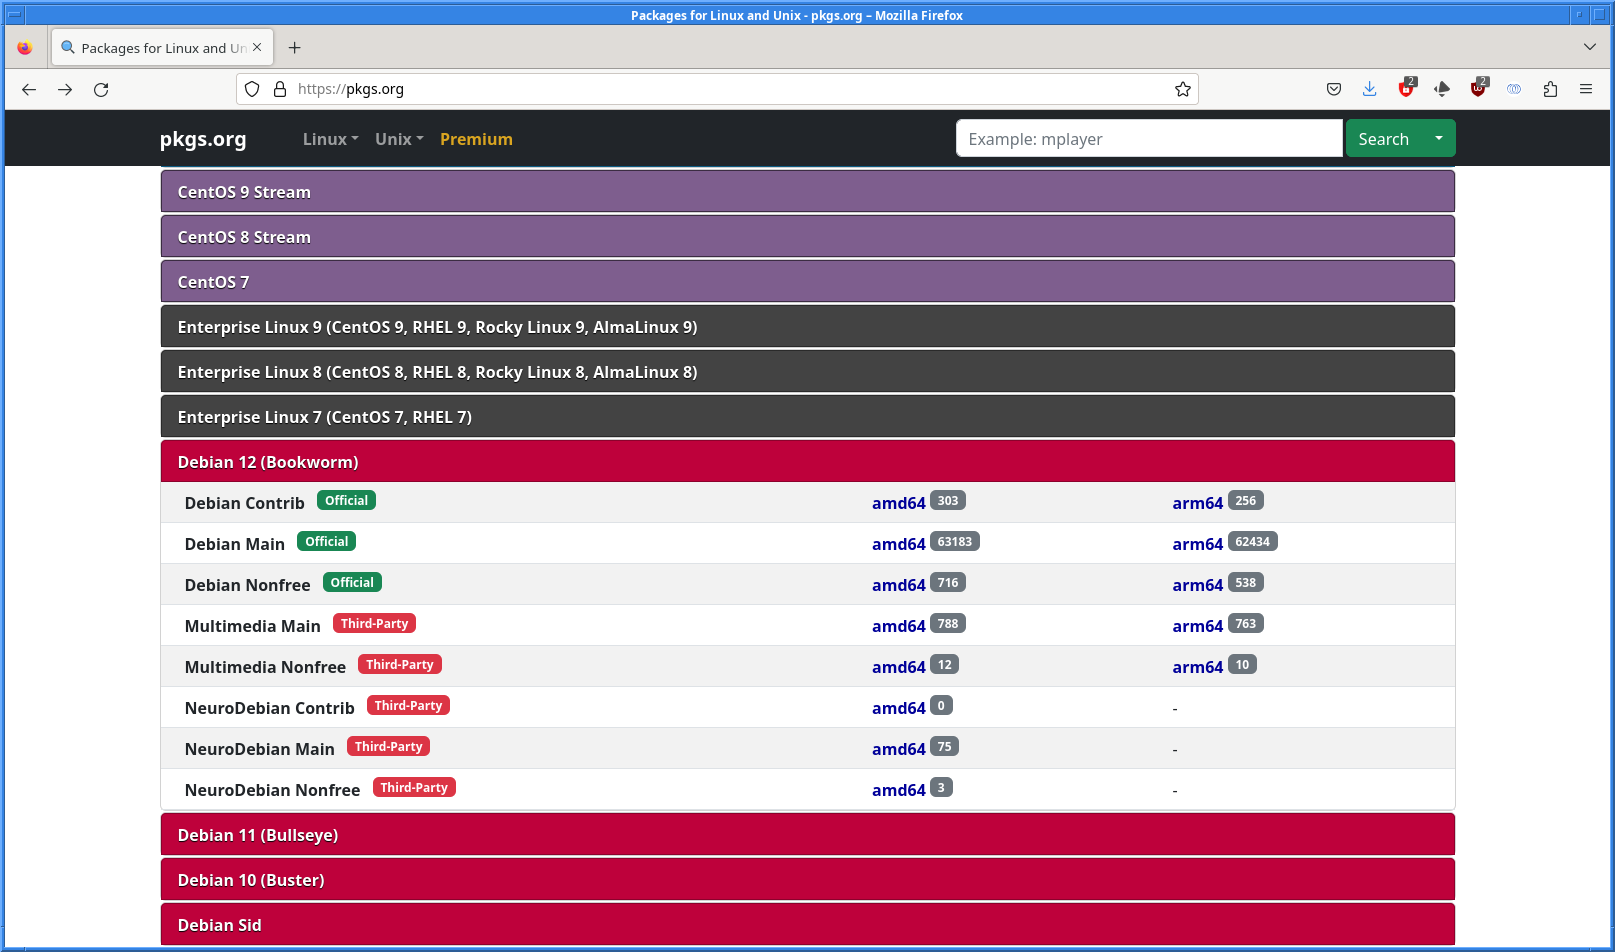1615x952 pixels.
Task: Reload the current page
Action: 101,89
